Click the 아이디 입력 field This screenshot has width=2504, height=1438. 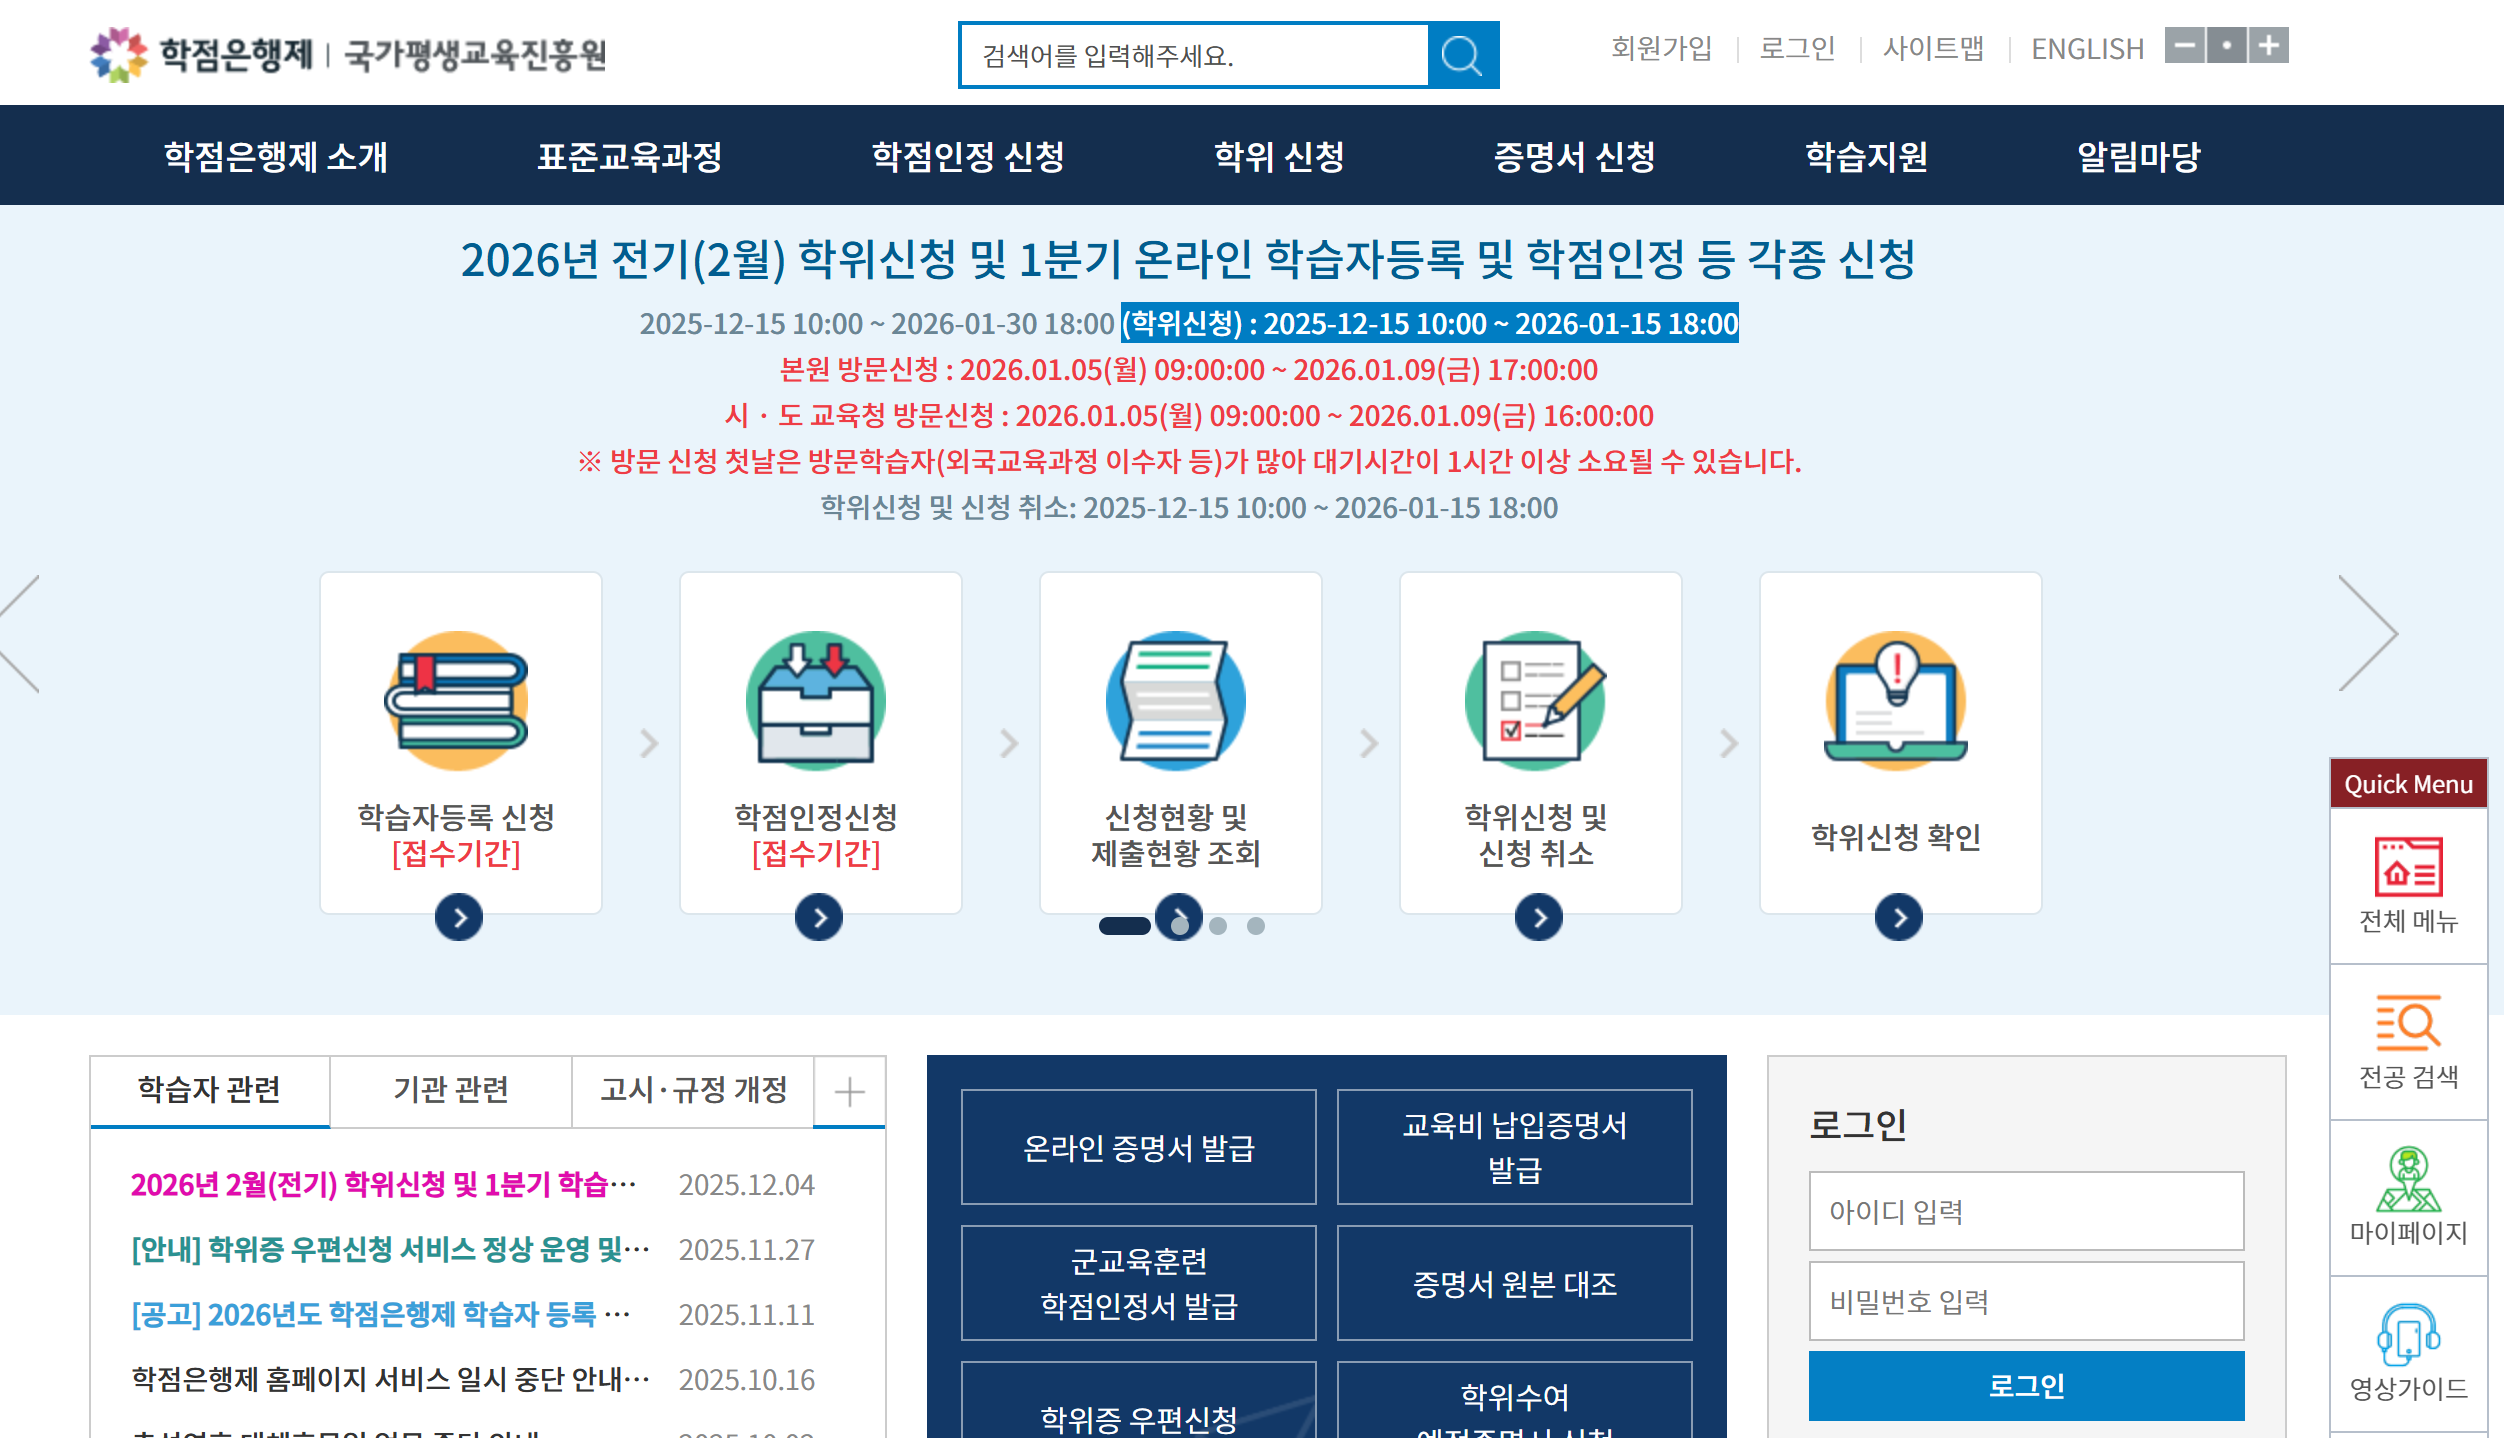(x=2026, y=1211)
